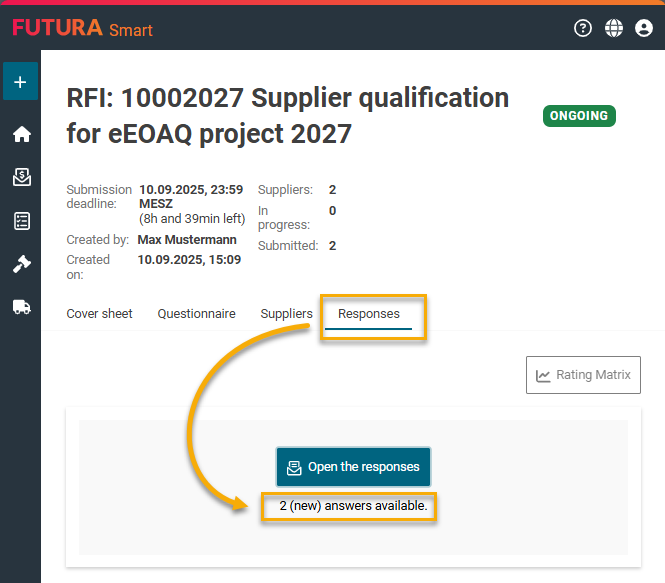Switch to the Cover sheet tab

coord(99,314)
